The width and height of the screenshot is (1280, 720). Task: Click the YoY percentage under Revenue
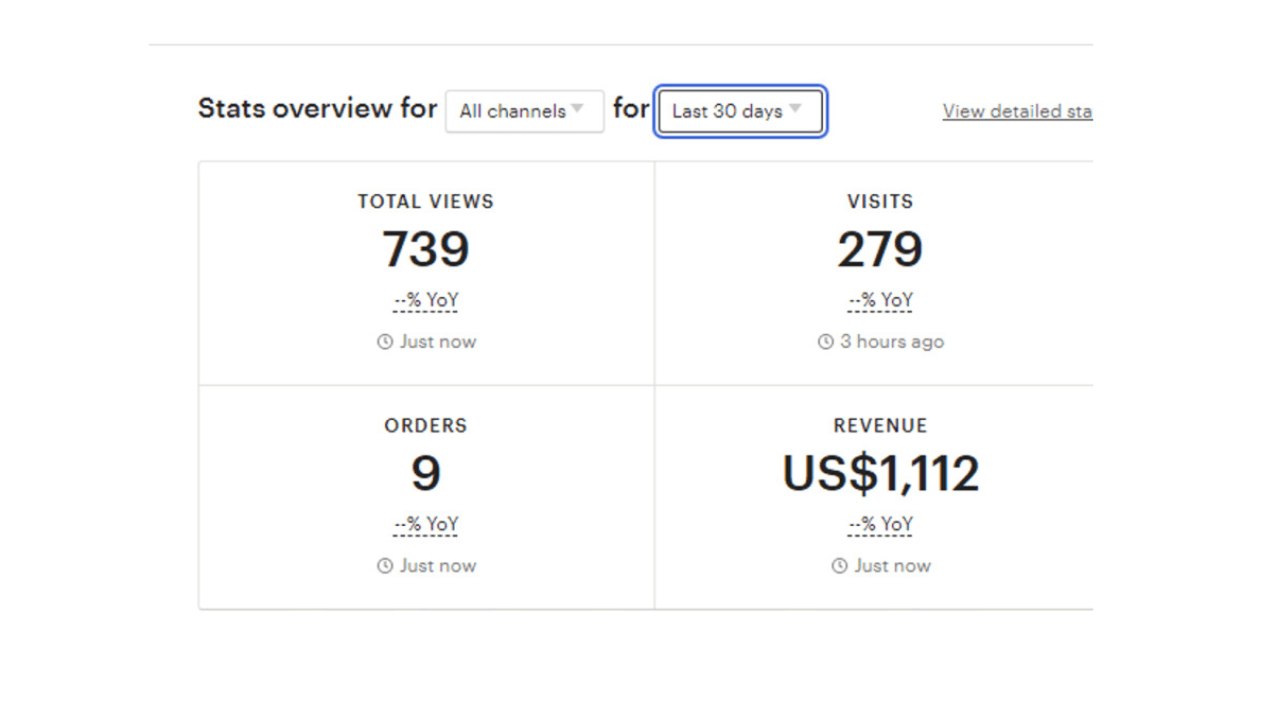tap(880, 525)
